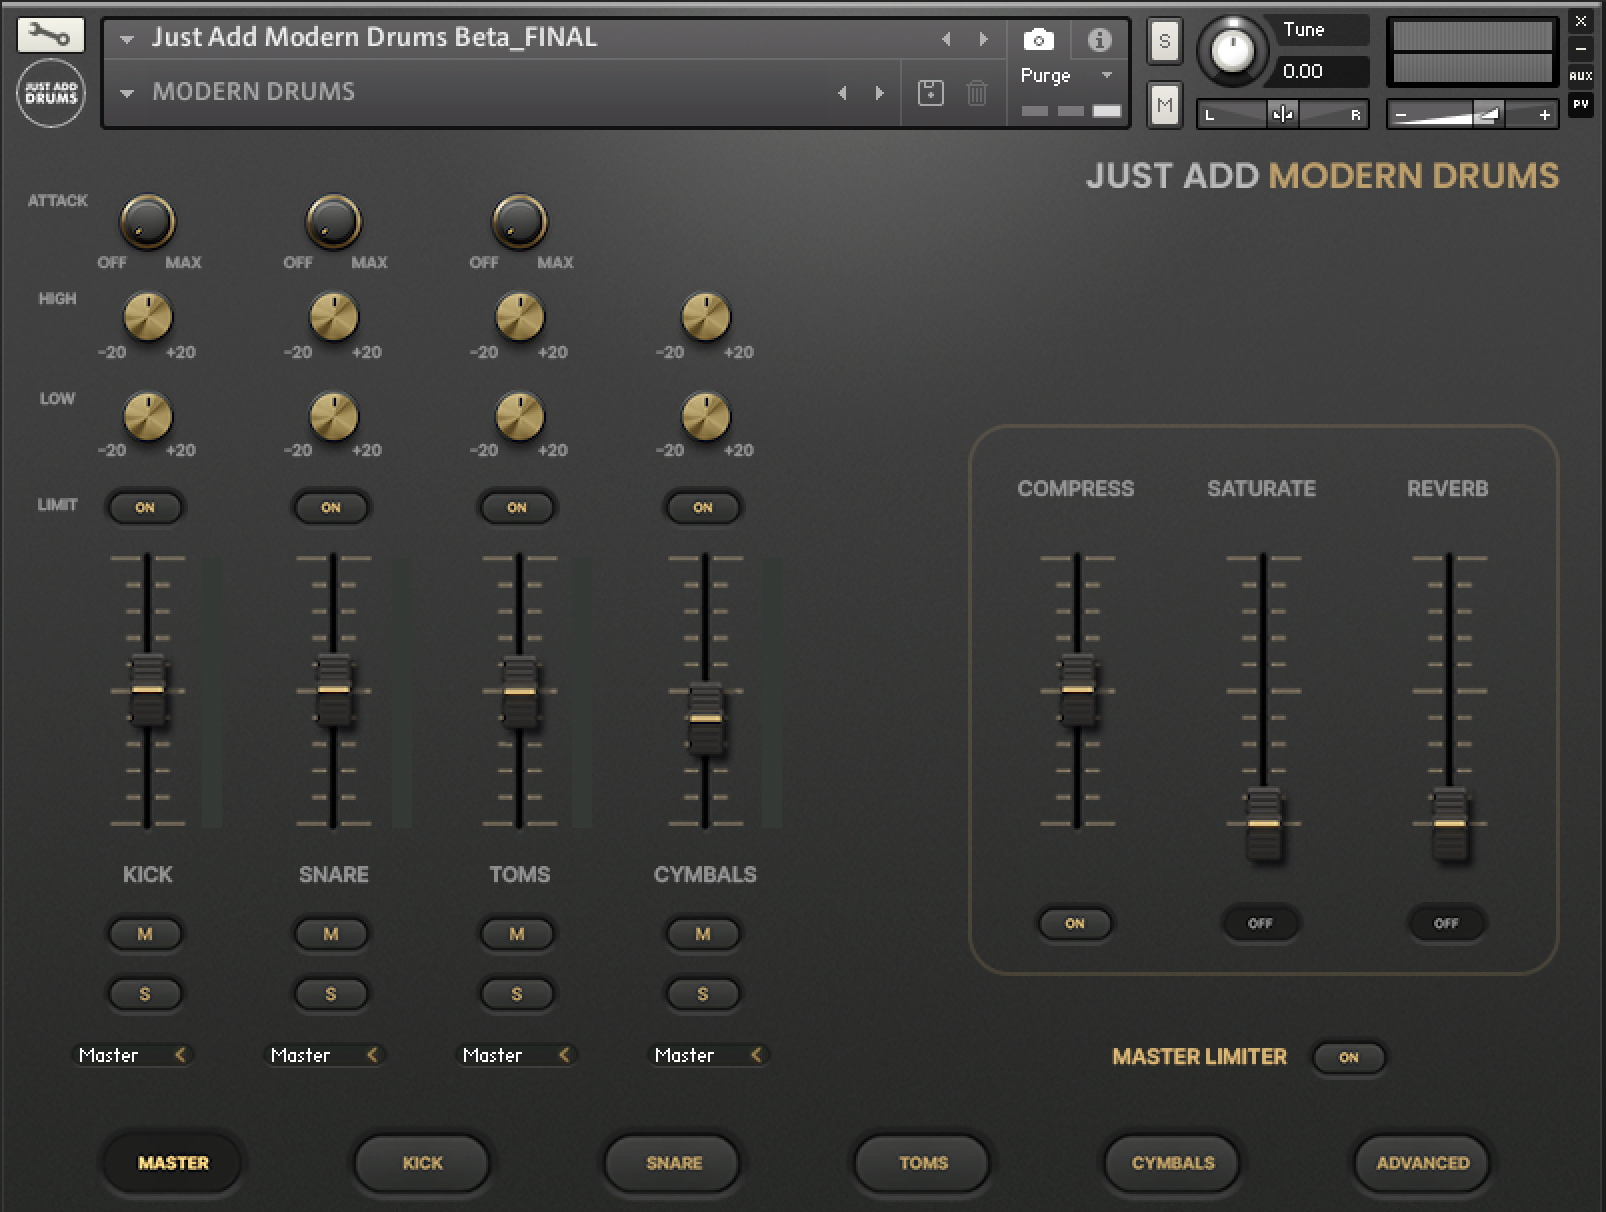Toggle the Kick limiter ON button

(145, 507)
